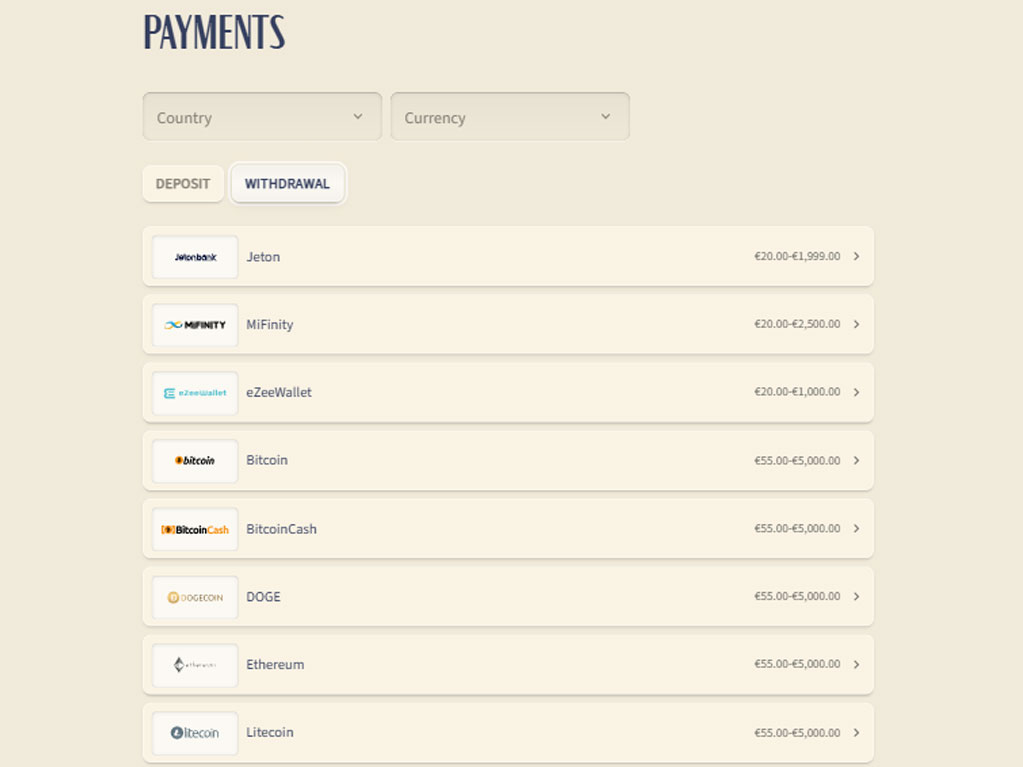Expand the Jeton row chevron arrow
This screenshot has width=1023, height=767.
[856, 256]
